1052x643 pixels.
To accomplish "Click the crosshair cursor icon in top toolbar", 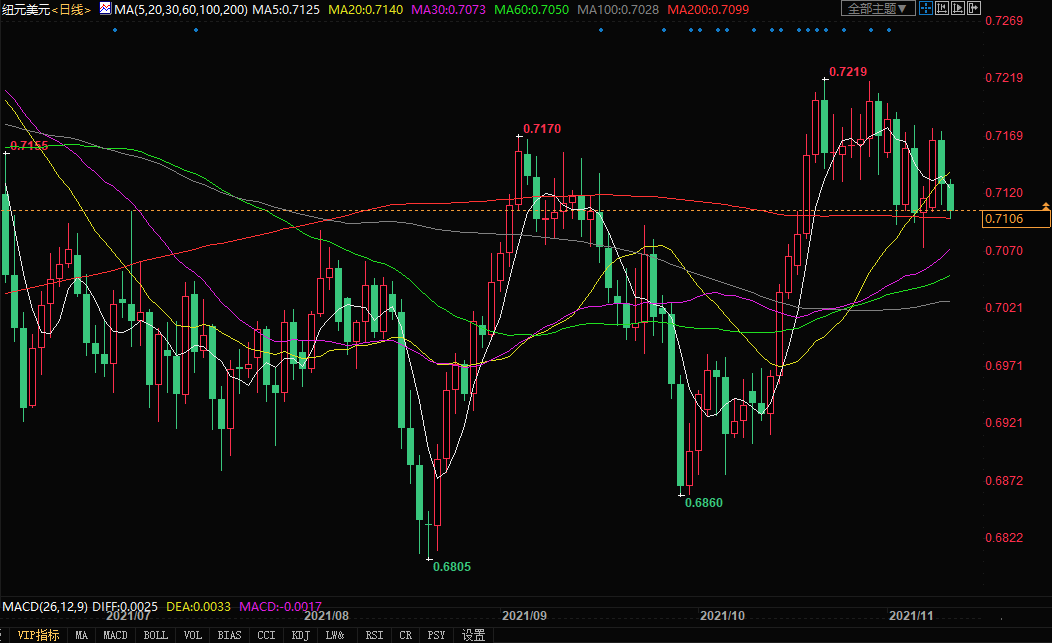I will coord(926,9).
